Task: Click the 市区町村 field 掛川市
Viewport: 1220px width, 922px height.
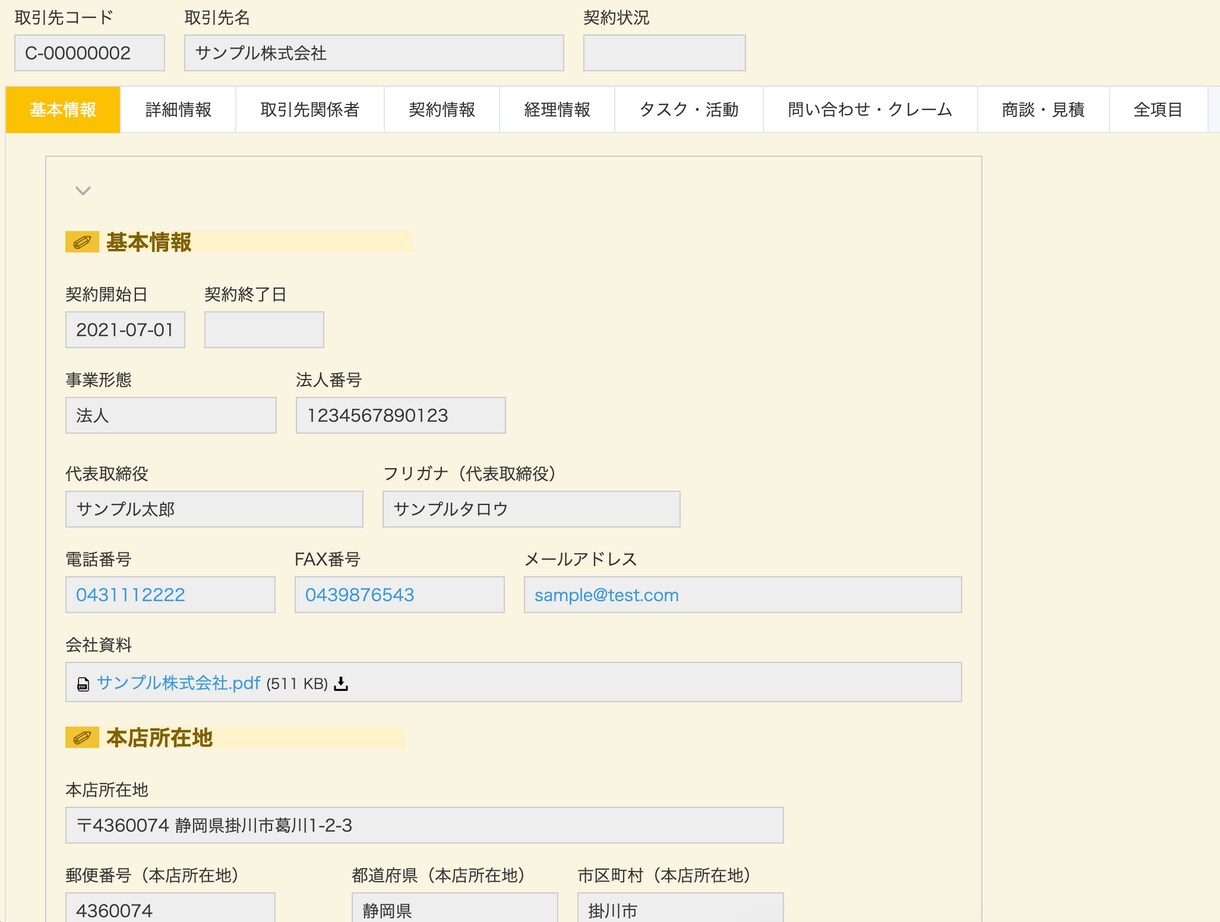Action: point(680,908)
